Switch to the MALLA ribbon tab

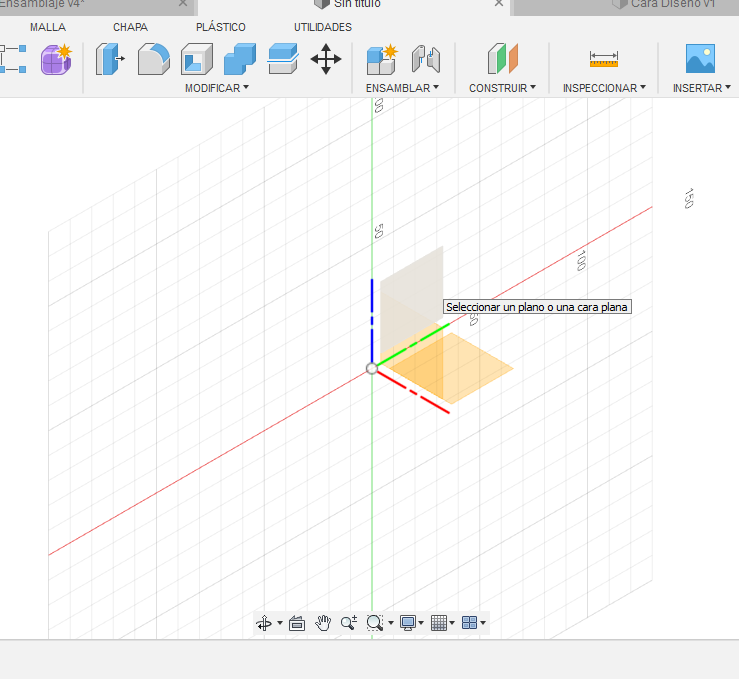coord(48,27)
